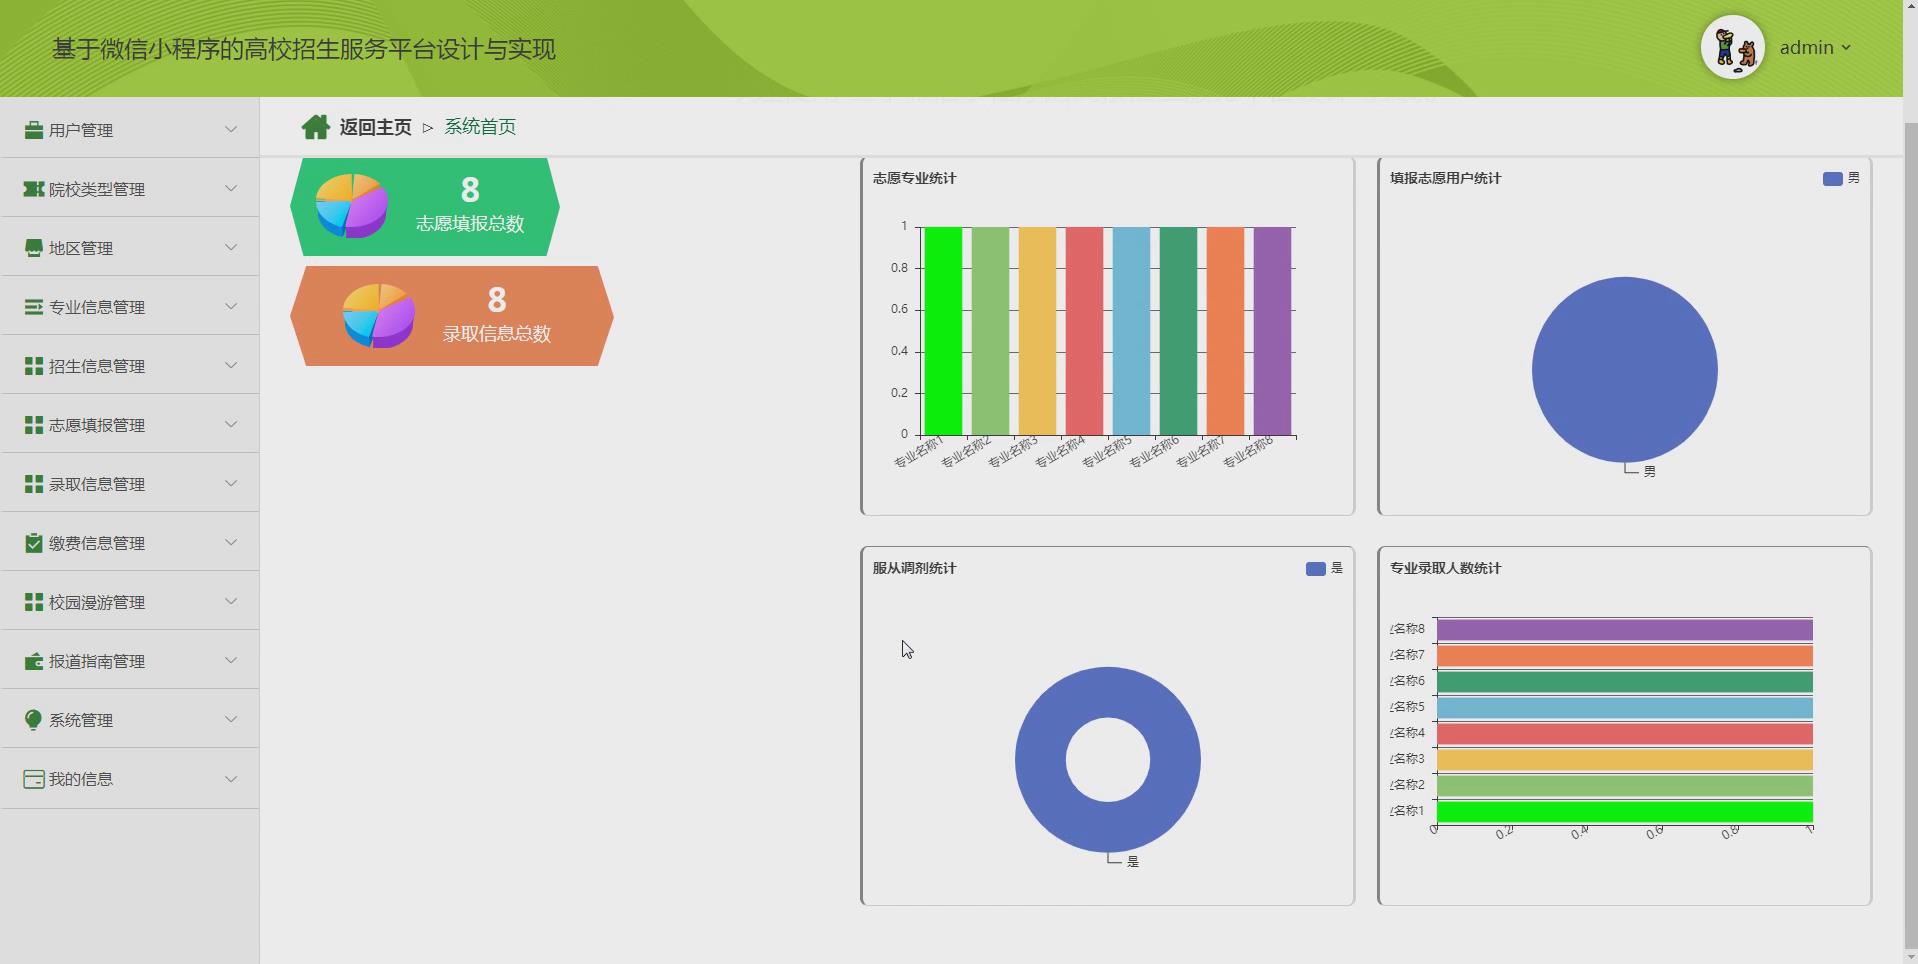
Task: Click the wallet icon beside 报道指南管理
Action: 33,661
